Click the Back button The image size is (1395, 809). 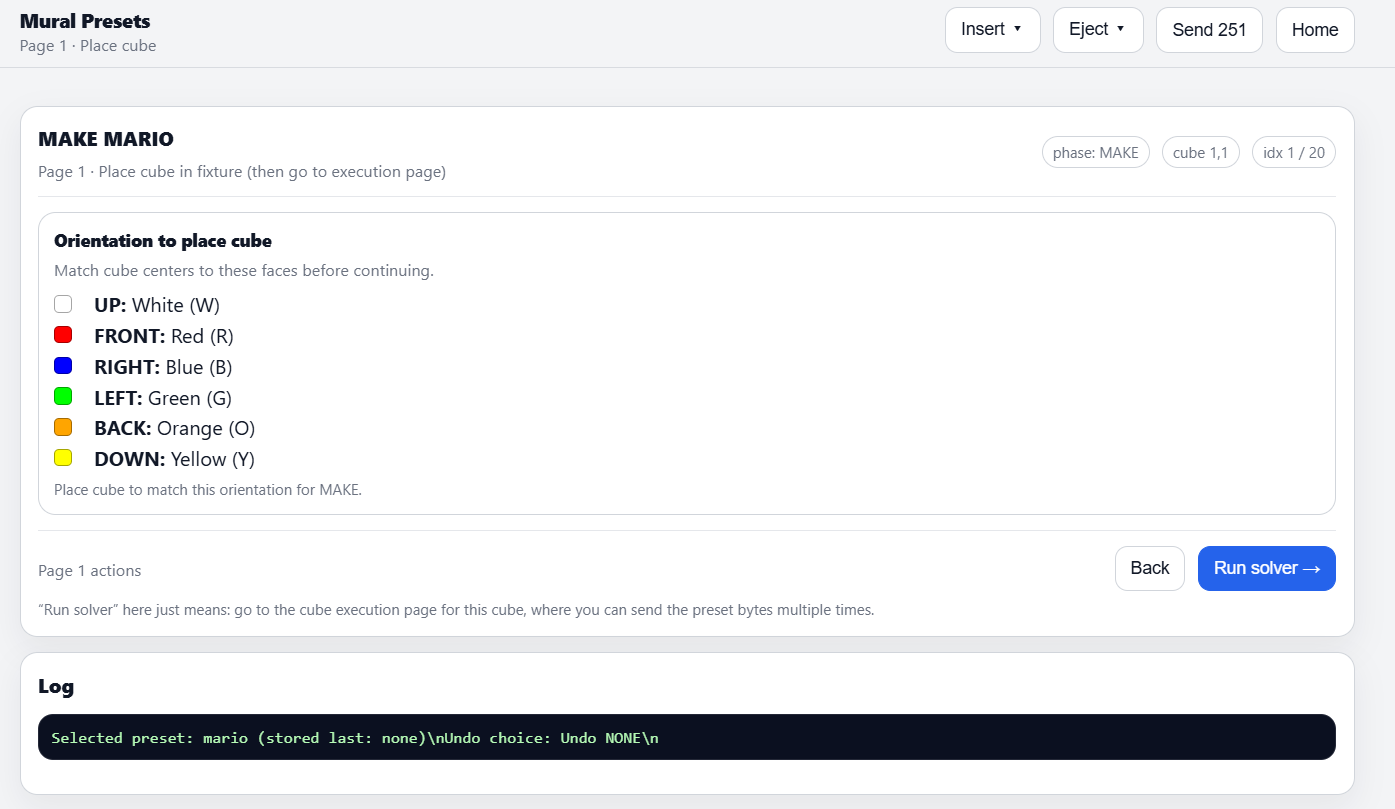[1149, 568]
